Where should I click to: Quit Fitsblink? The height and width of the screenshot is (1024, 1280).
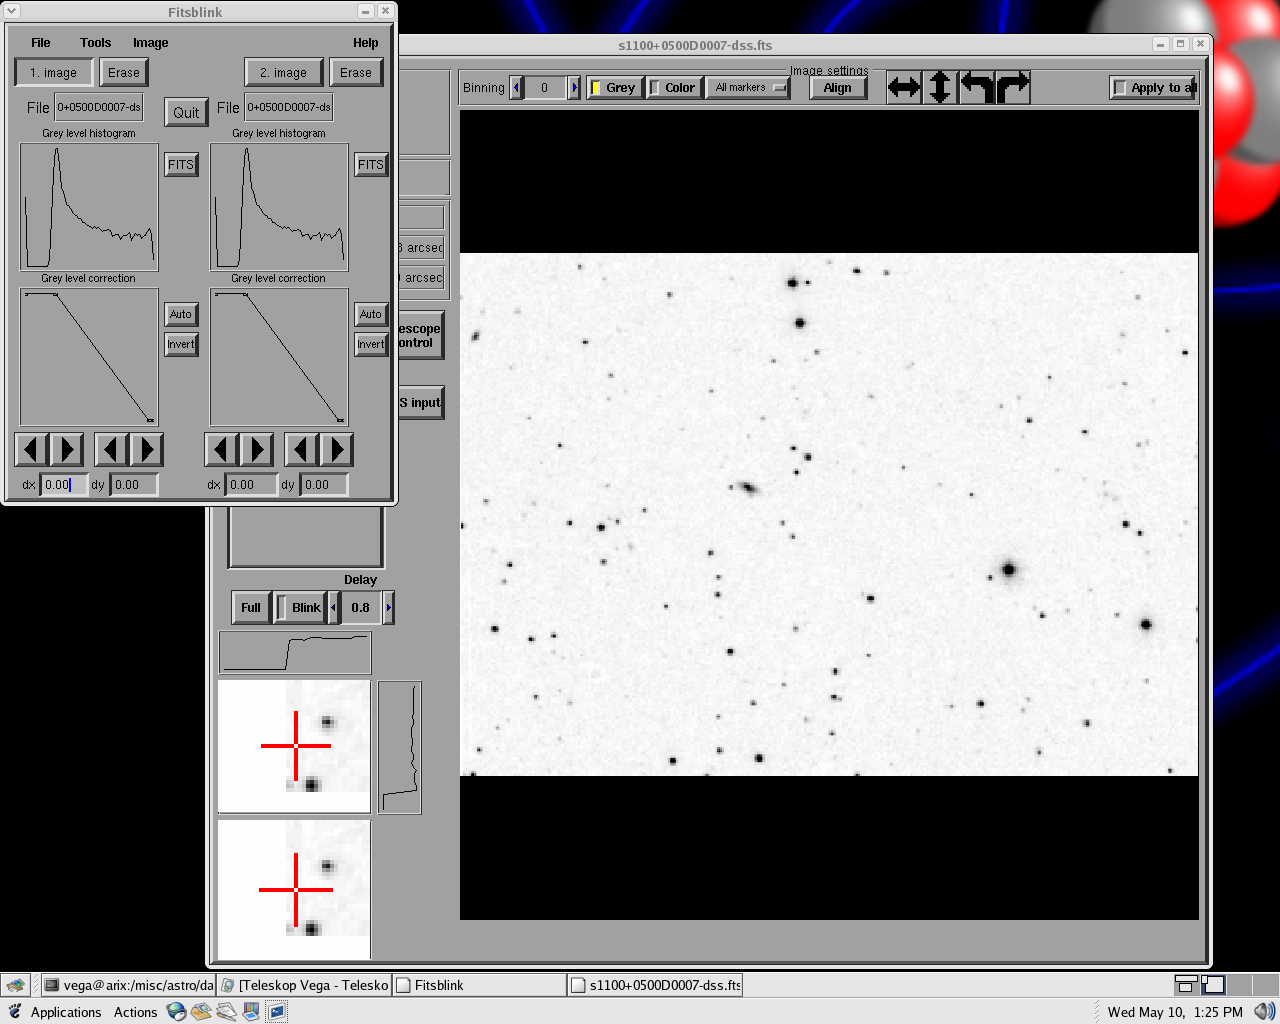186,113
